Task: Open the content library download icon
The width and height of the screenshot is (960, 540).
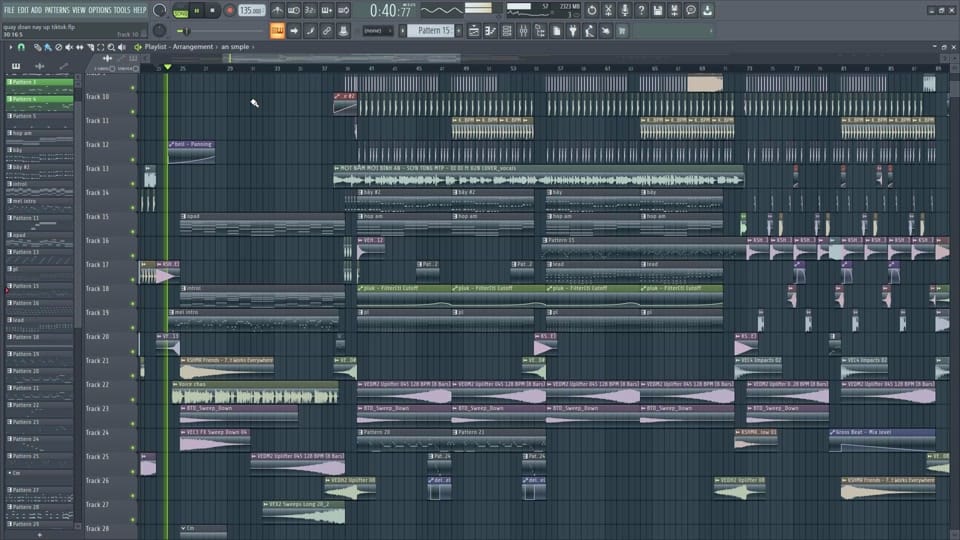Action: (707, 10)
